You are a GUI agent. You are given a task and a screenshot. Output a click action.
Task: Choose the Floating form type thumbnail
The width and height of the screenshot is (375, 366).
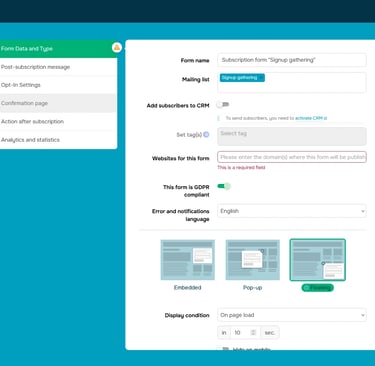(x=317, y=260)
